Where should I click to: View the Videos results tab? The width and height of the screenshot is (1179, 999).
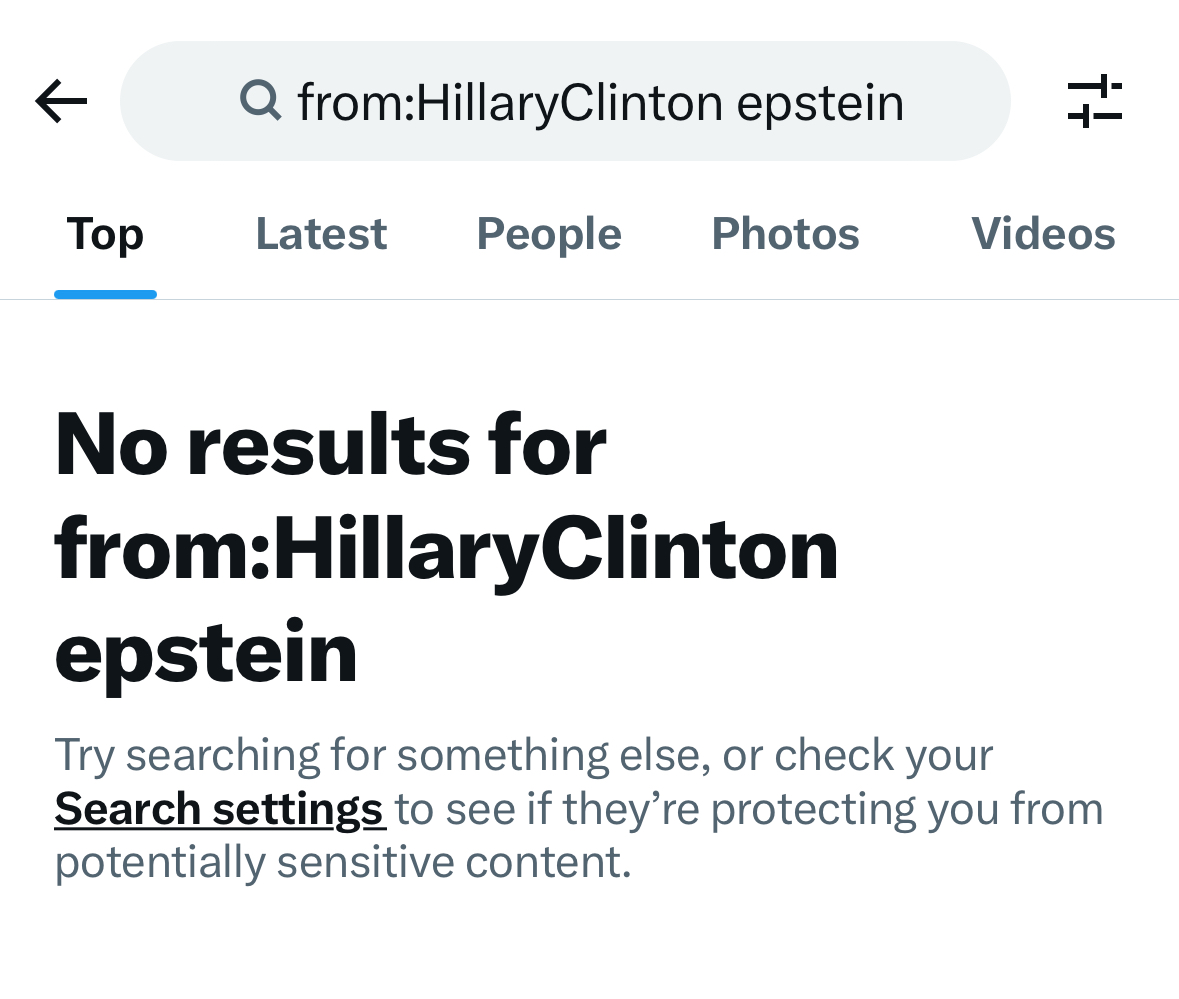click(1043, 234)
